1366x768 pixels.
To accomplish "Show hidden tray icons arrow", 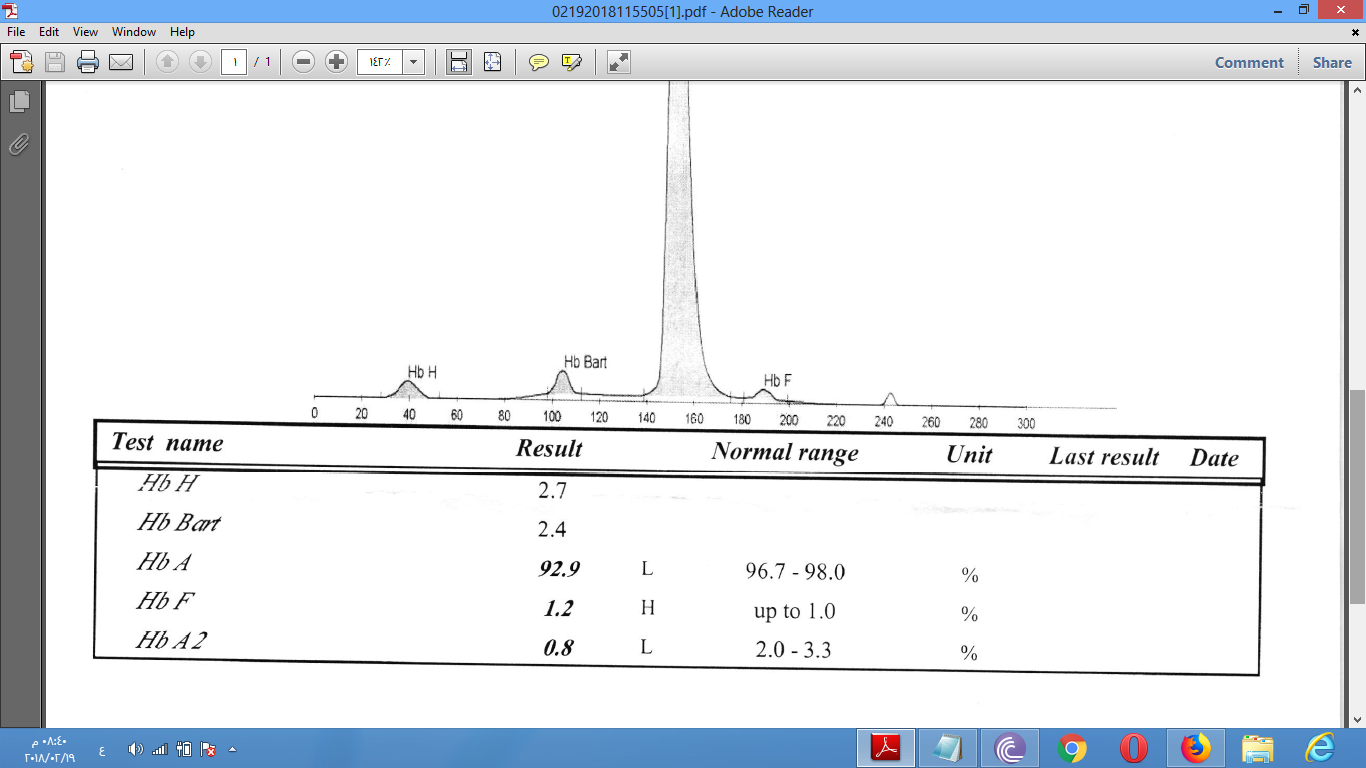I will tap(233, 749).
